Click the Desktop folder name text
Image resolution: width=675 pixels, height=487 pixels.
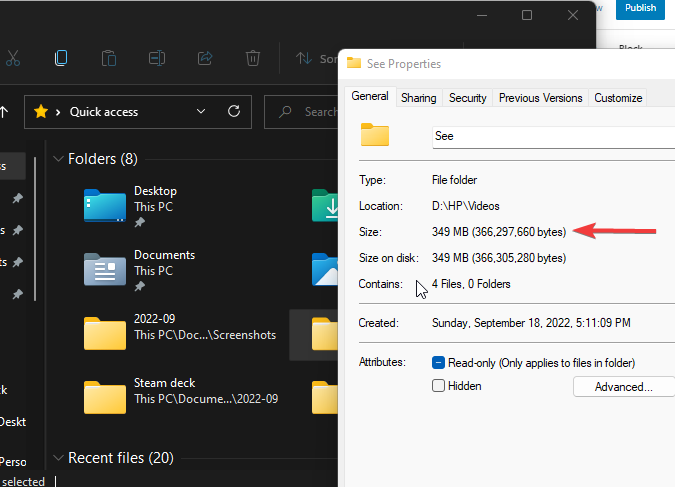(155, 191)
